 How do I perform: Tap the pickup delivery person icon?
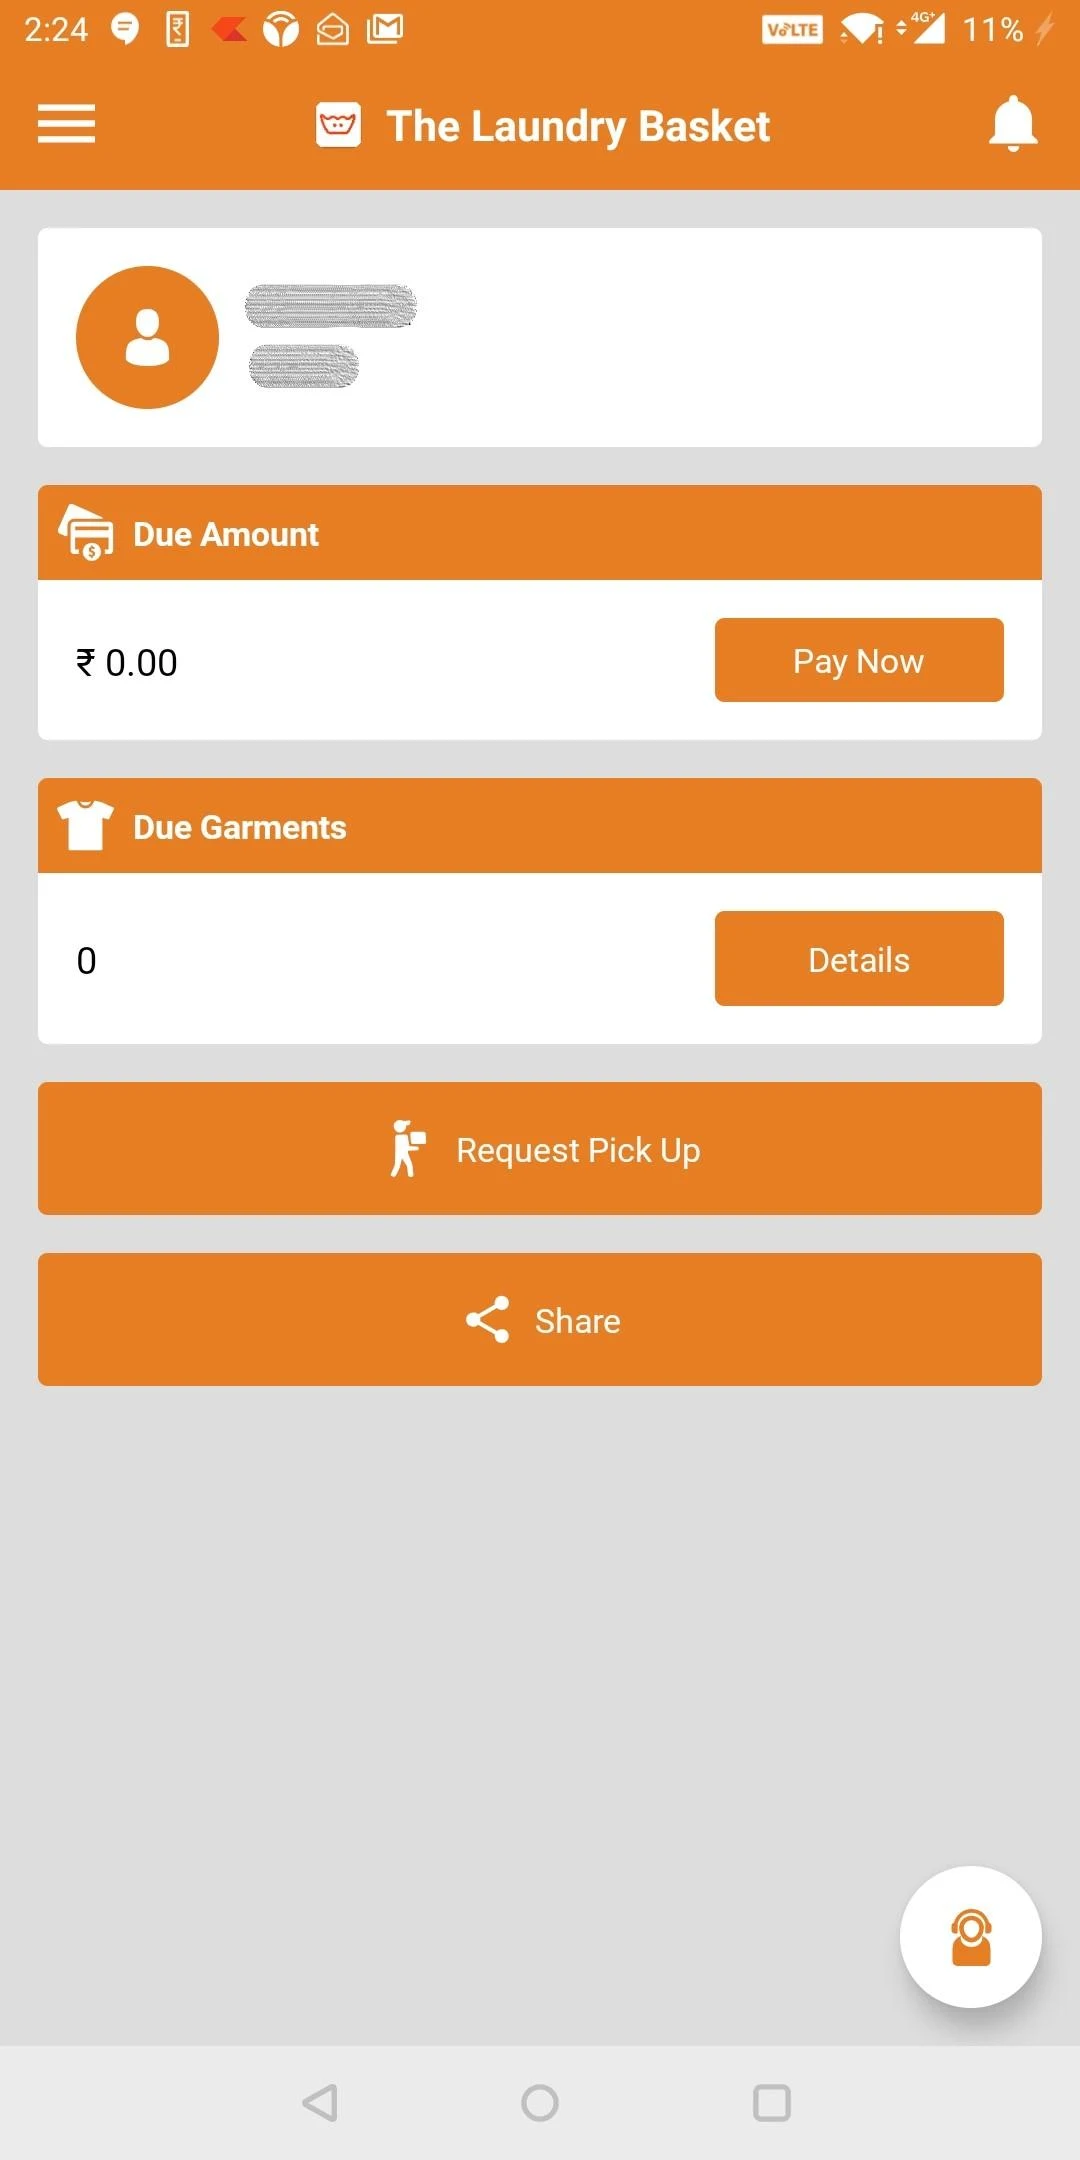407,1148
